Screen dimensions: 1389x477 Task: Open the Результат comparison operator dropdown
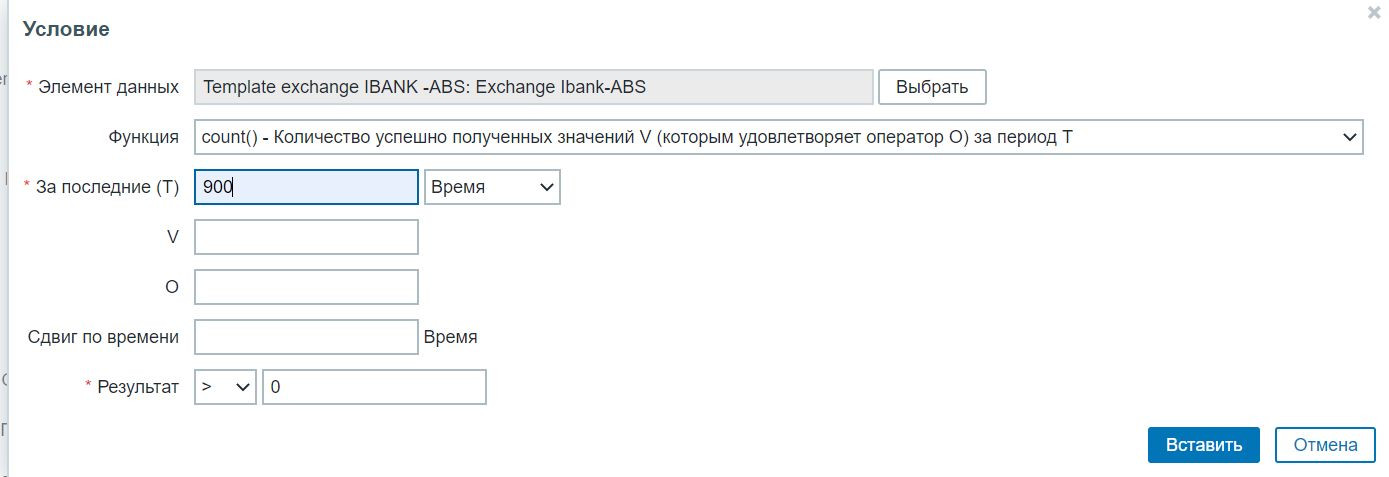[x=226, y=387]
